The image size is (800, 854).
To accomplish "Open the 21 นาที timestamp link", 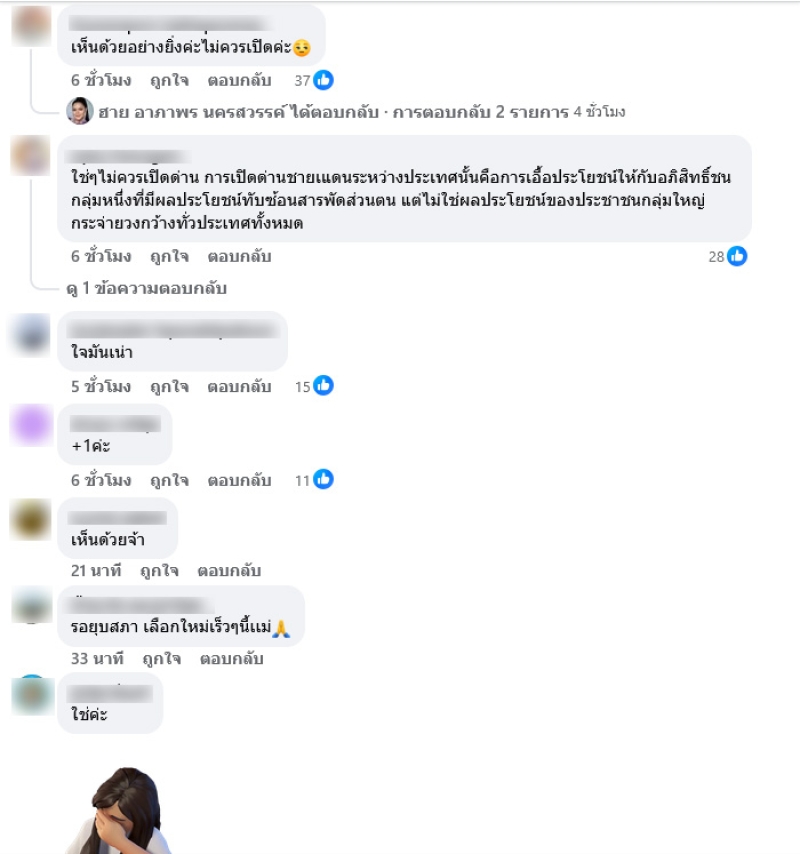I will 96,571.
